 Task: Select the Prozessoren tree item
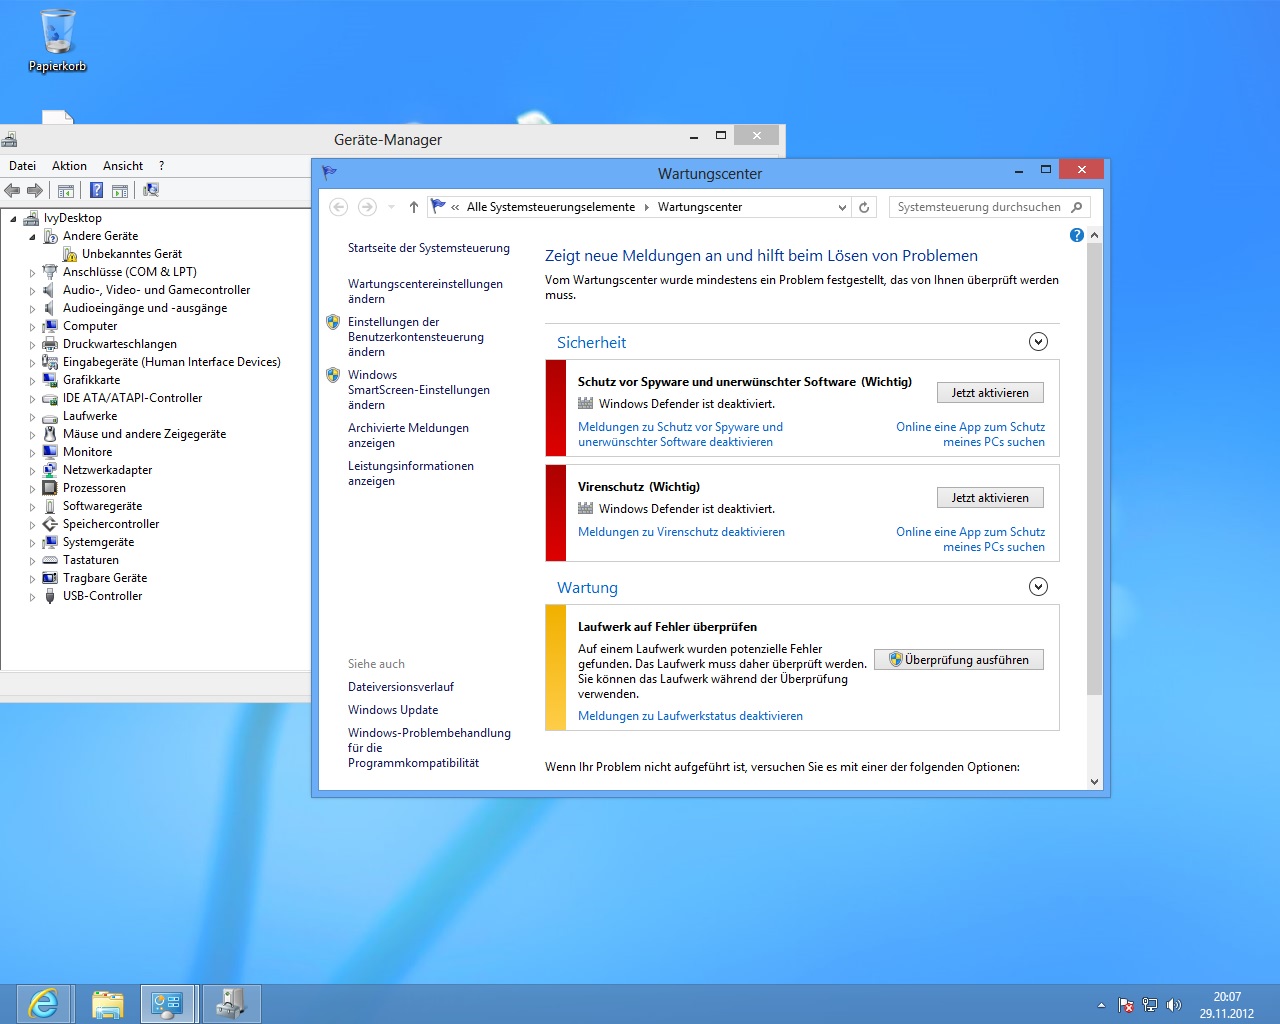[x=94, y=488]
